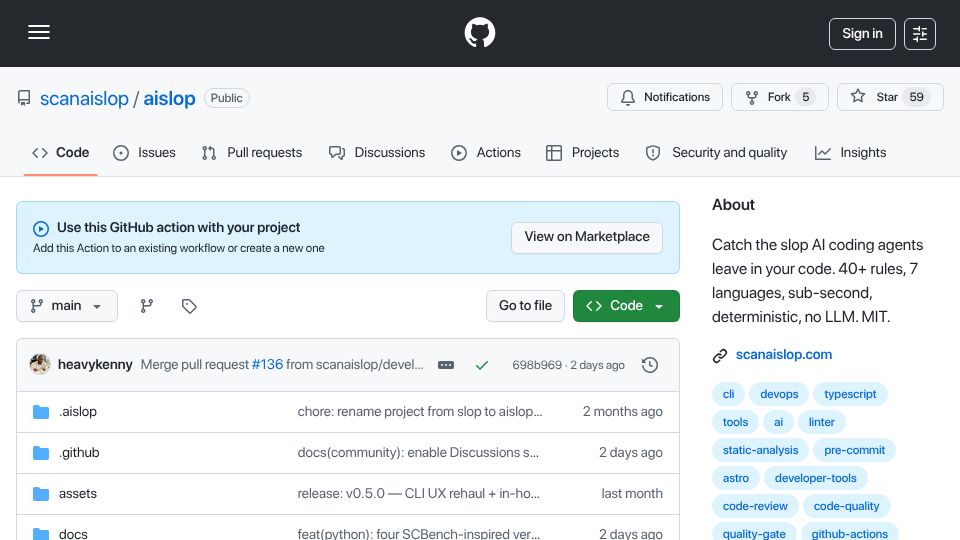
Task: Select the code-quality topic tag
Action: point(846,506)
